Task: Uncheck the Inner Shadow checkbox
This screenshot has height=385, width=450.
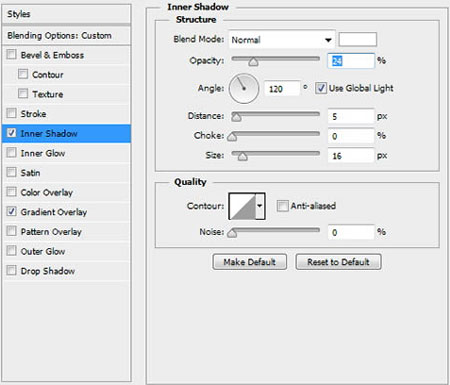Action: point(11,133)
